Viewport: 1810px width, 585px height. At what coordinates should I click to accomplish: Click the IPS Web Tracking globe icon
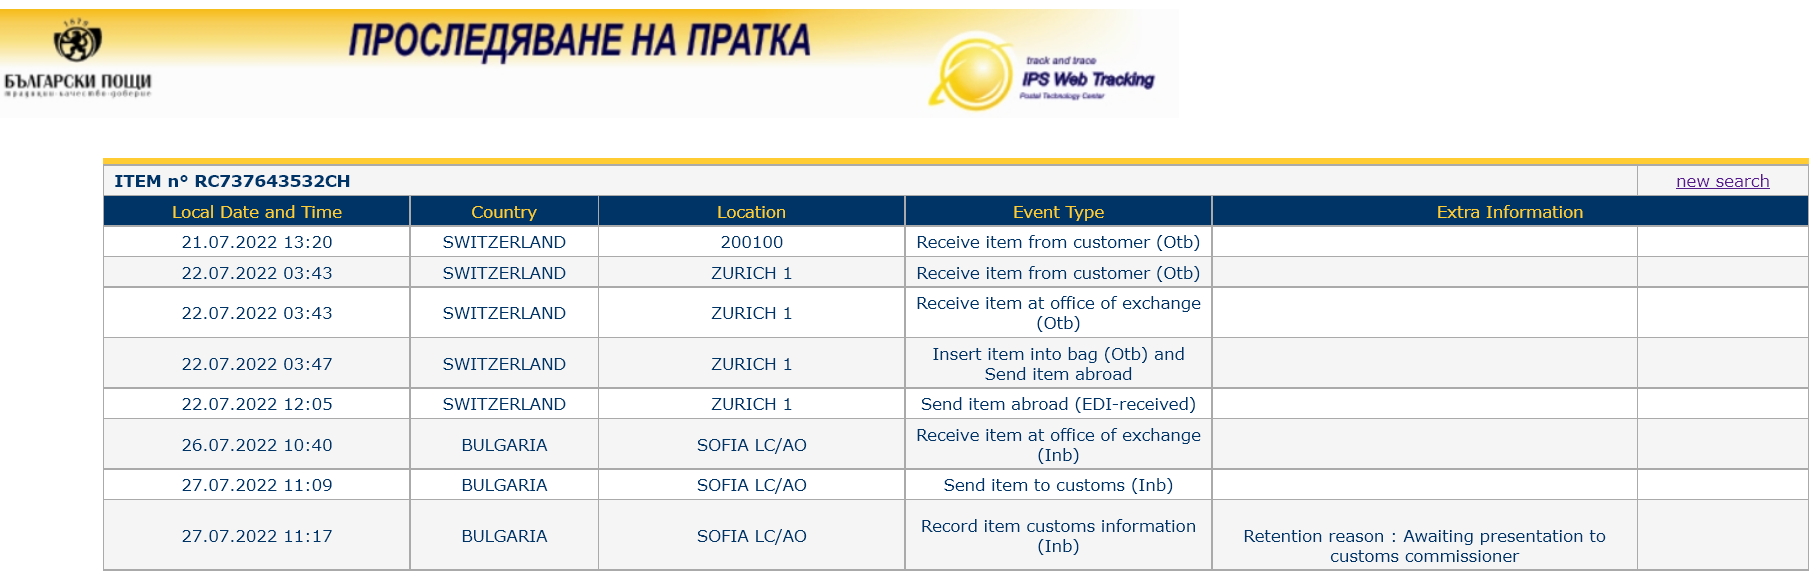pos(969,73)
